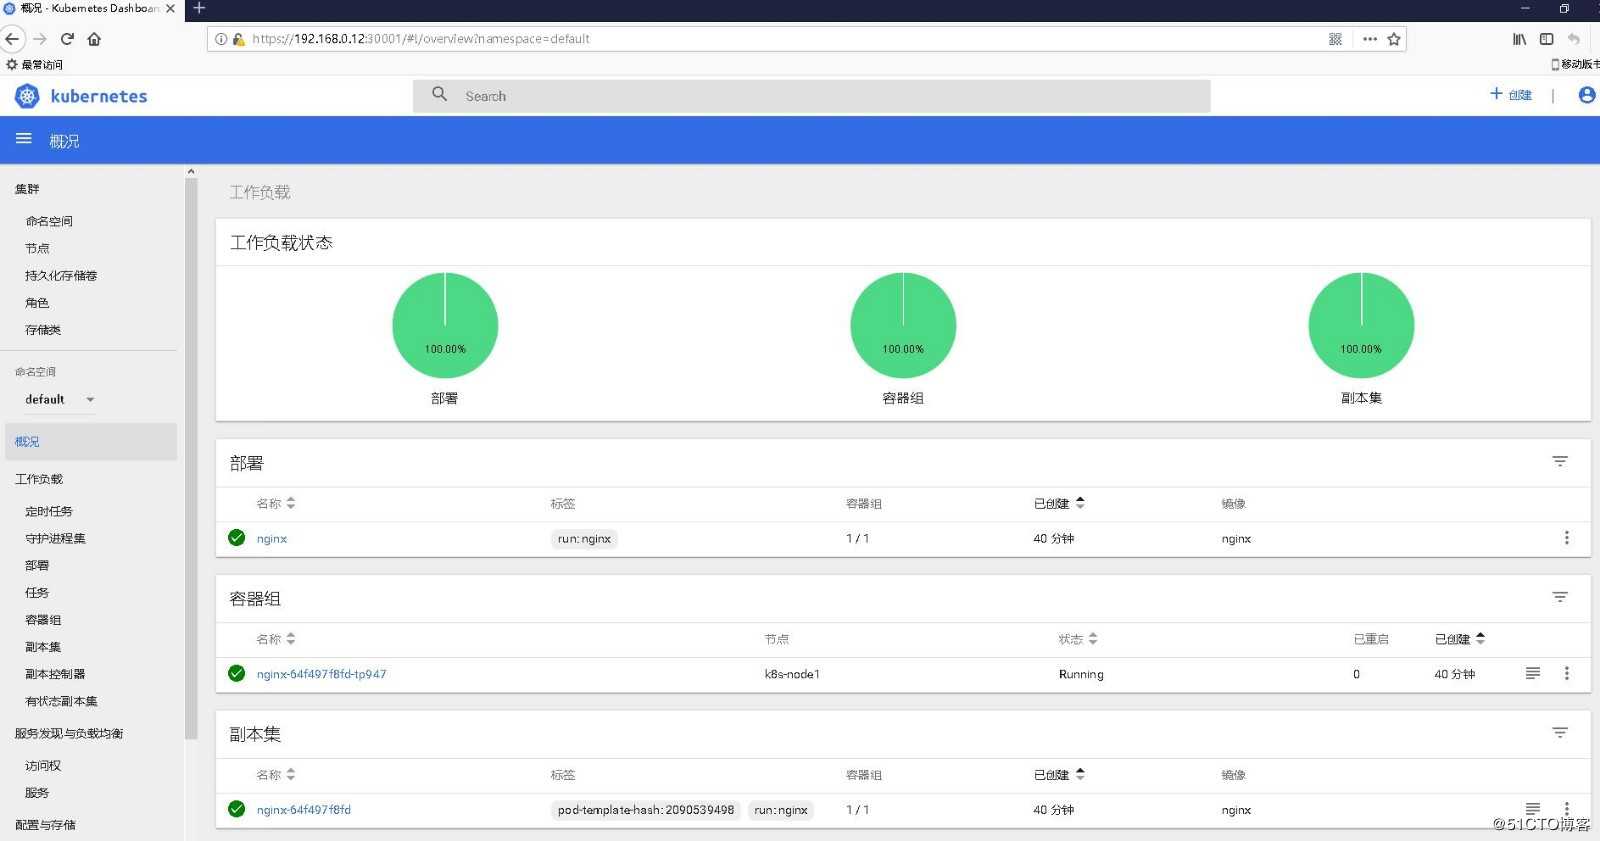This screenshot has width=1600, height=841.
Task: Bookmark this page with star icon
Action: pyautogui.click(x=1394, y=39)
